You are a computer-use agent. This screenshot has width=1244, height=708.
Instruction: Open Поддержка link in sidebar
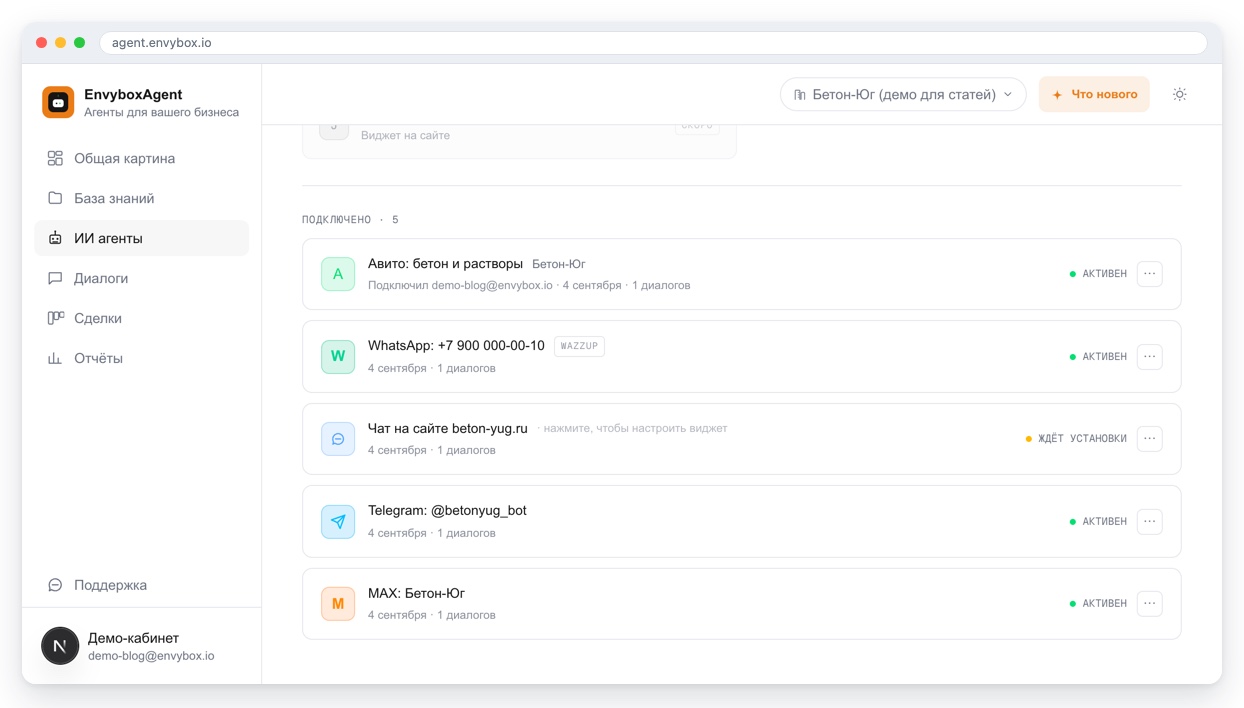click(142, 585)
